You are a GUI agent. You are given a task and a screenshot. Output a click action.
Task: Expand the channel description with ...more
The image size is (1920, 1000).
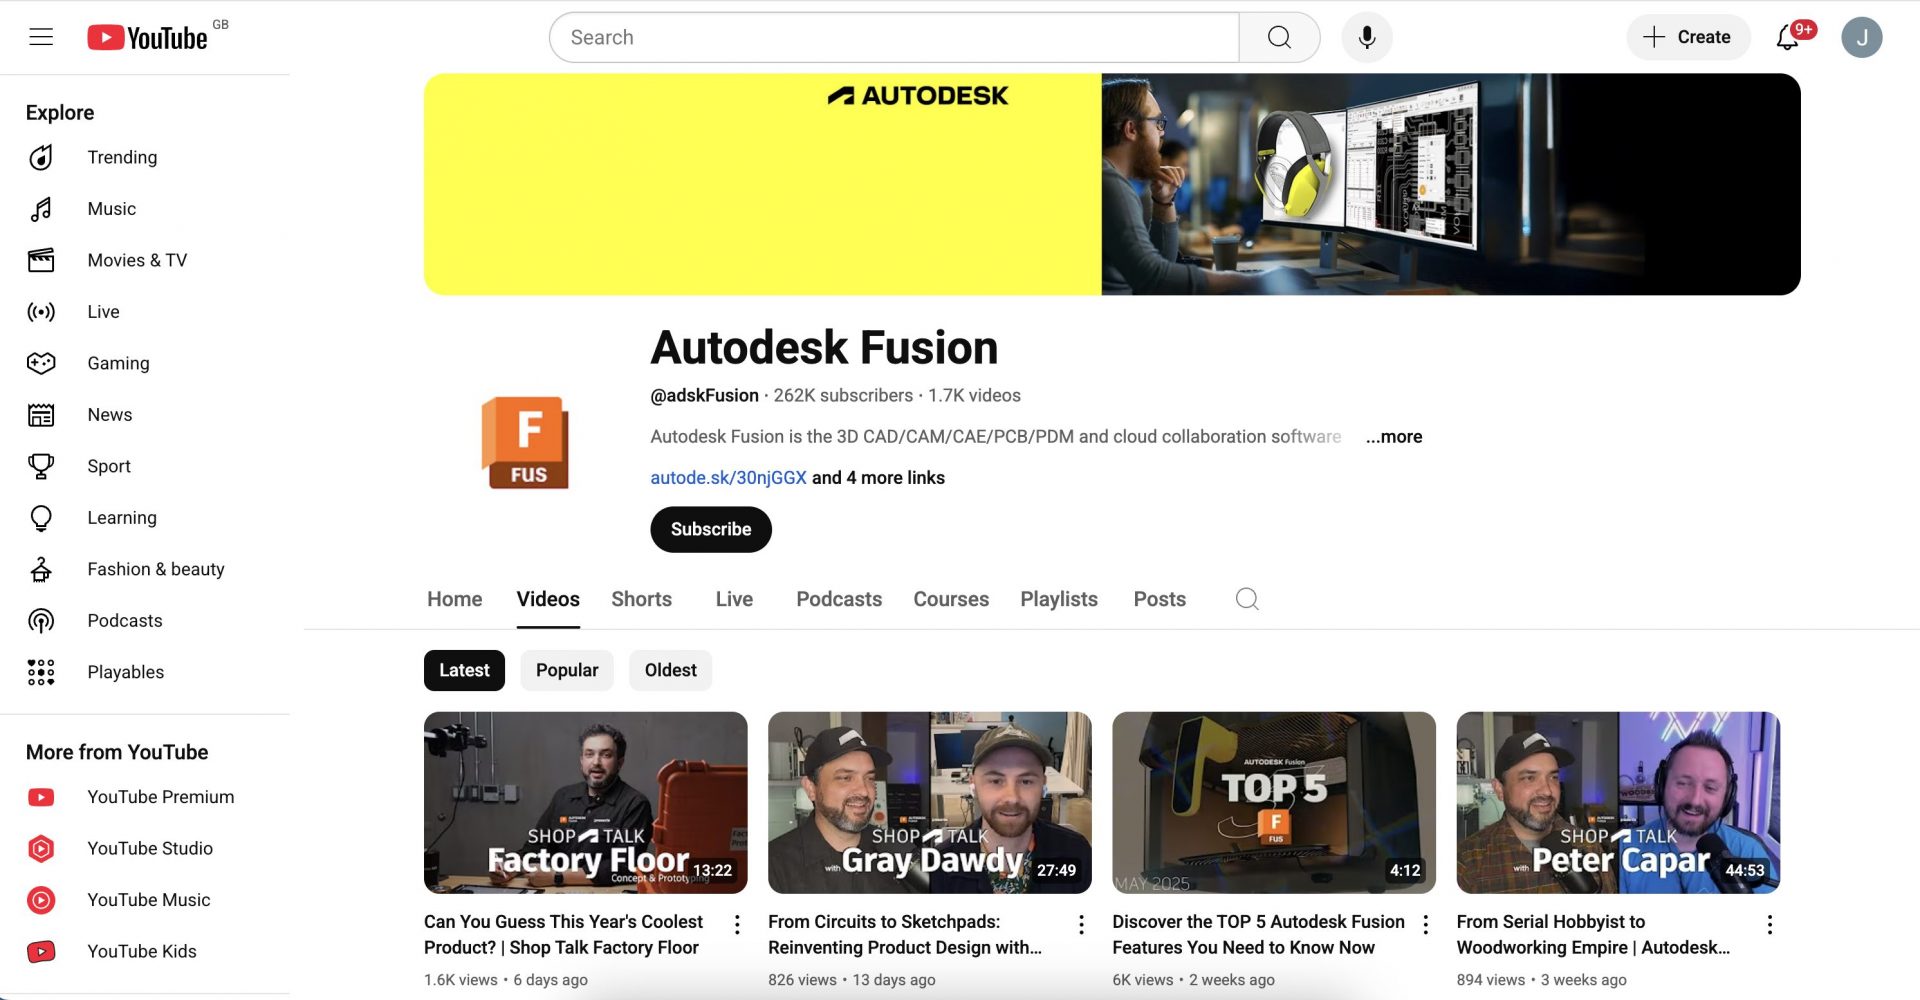1393,437
